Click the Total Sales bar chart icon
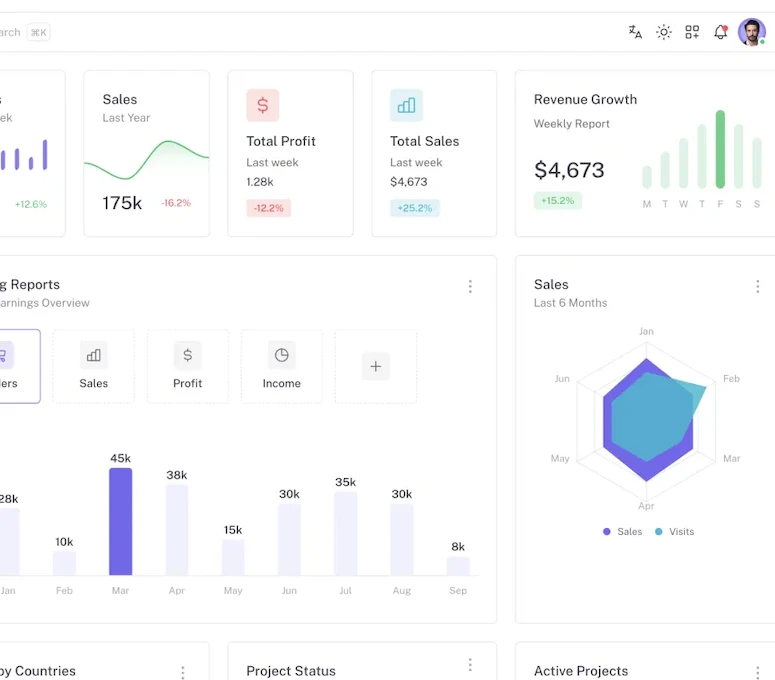Image resolution: width=775 pixels, height=680 pixels. (406, 105)
